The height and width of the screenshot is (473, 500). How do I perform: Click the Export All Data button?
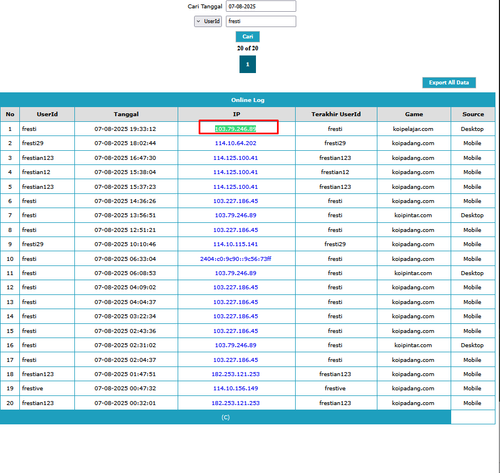pos(449,82)
